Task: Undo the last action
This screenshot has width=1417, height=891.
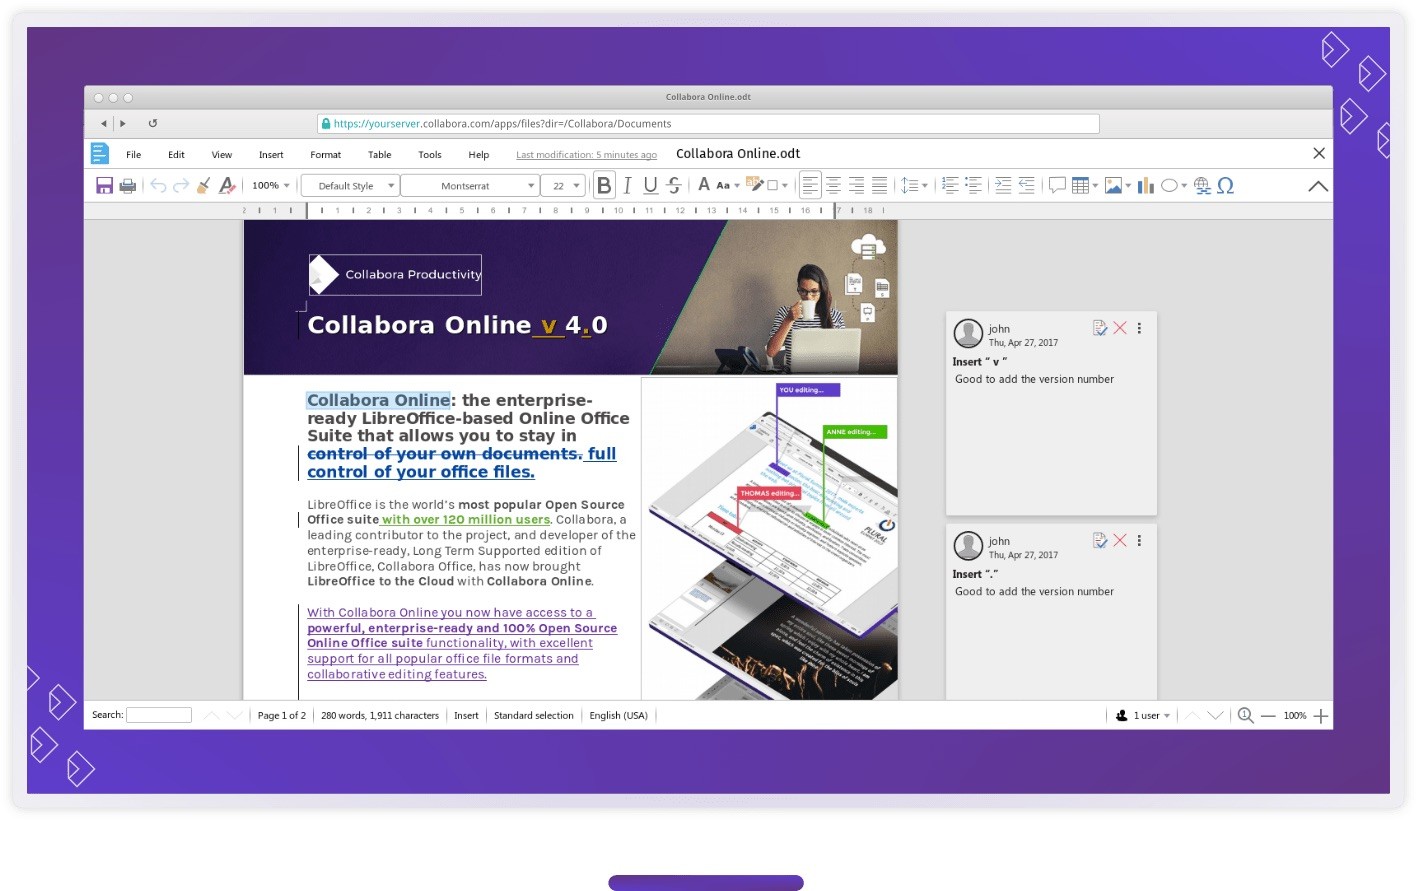Action: (158, 185)
